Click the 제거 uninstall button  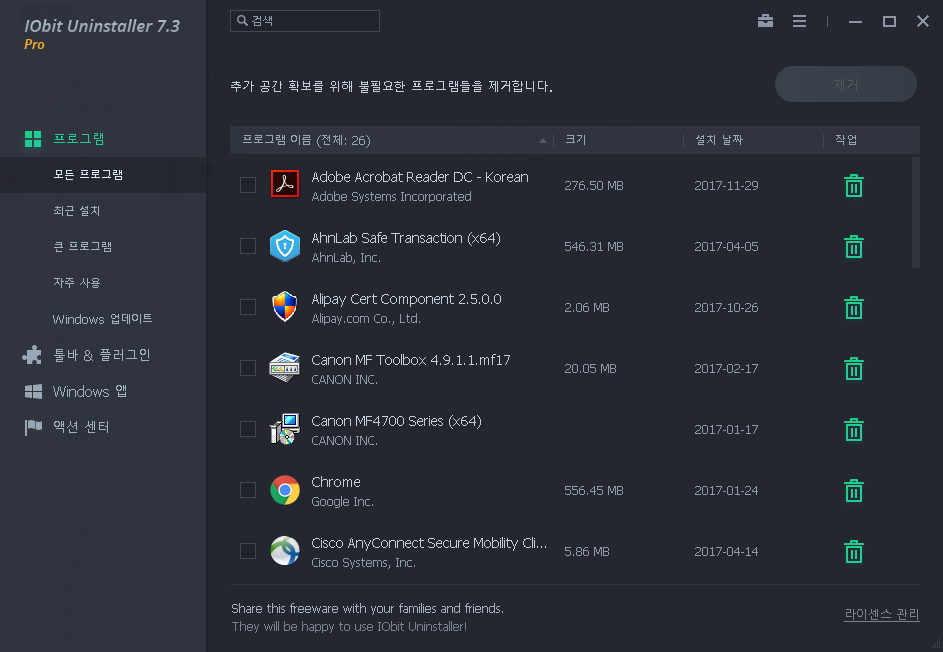click(846, 84)
